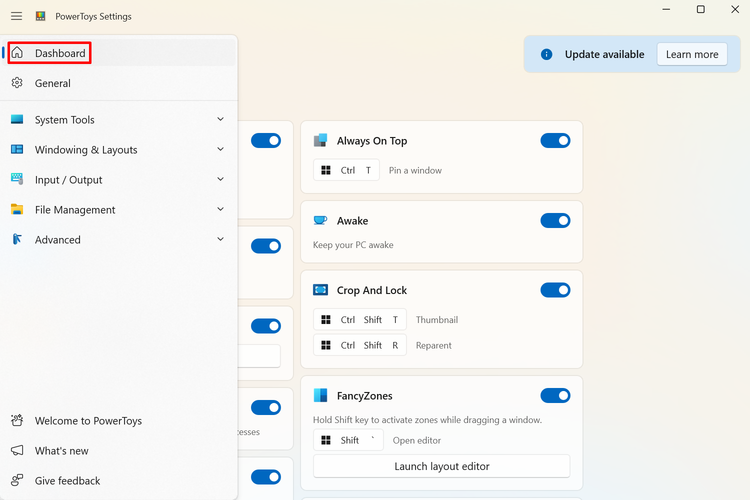The image size is (750, 500).
Task: Toggle the left-column switch beside Always On Top
Action: 265,140
